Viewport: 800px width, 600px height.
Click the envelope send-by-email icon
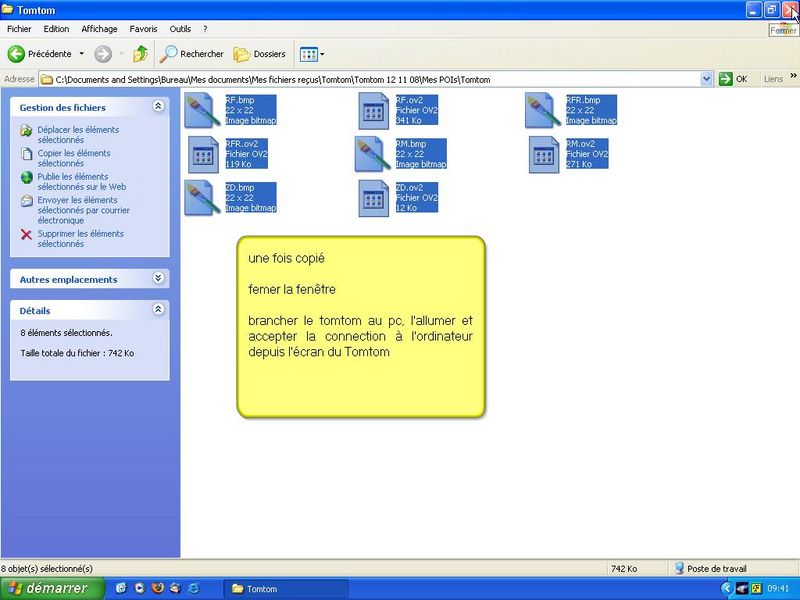(x=27, y=201)
